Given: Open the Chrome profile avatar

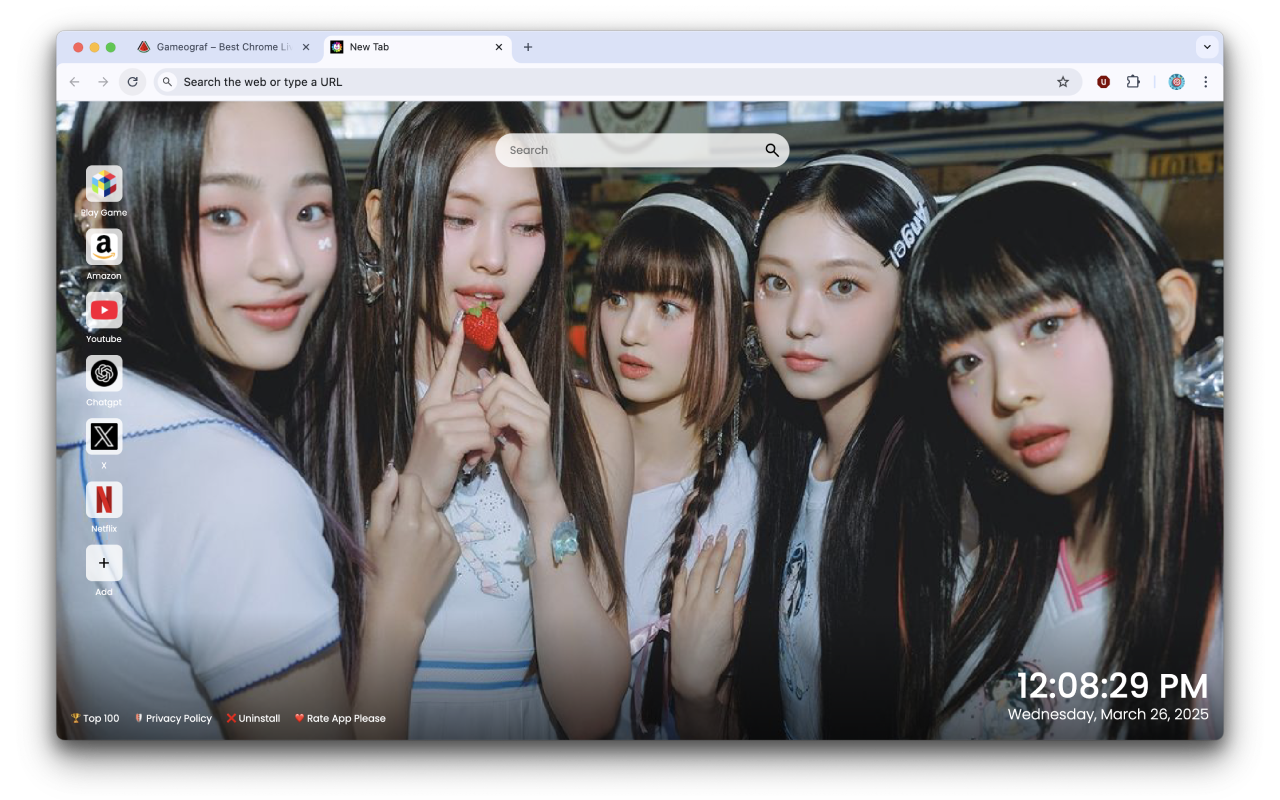Looking at the screenshot, I should point(1176,82).
